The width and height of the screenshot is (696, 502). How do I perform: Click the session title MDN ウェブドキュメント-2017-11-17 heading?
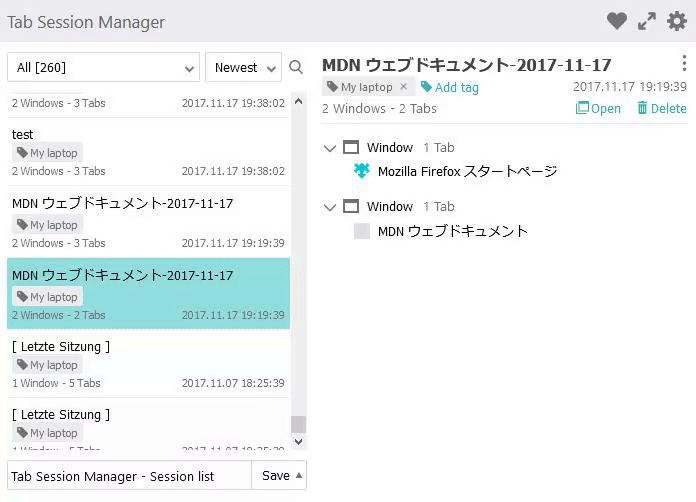(467, 65)
